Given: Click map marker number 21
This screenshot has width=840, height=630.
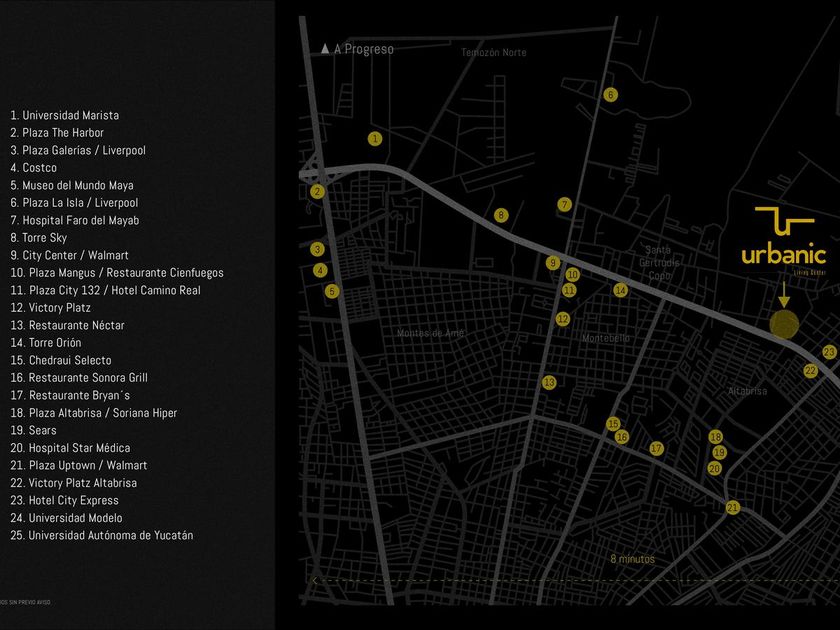Looking at the screenshot, I should [733, 507].
